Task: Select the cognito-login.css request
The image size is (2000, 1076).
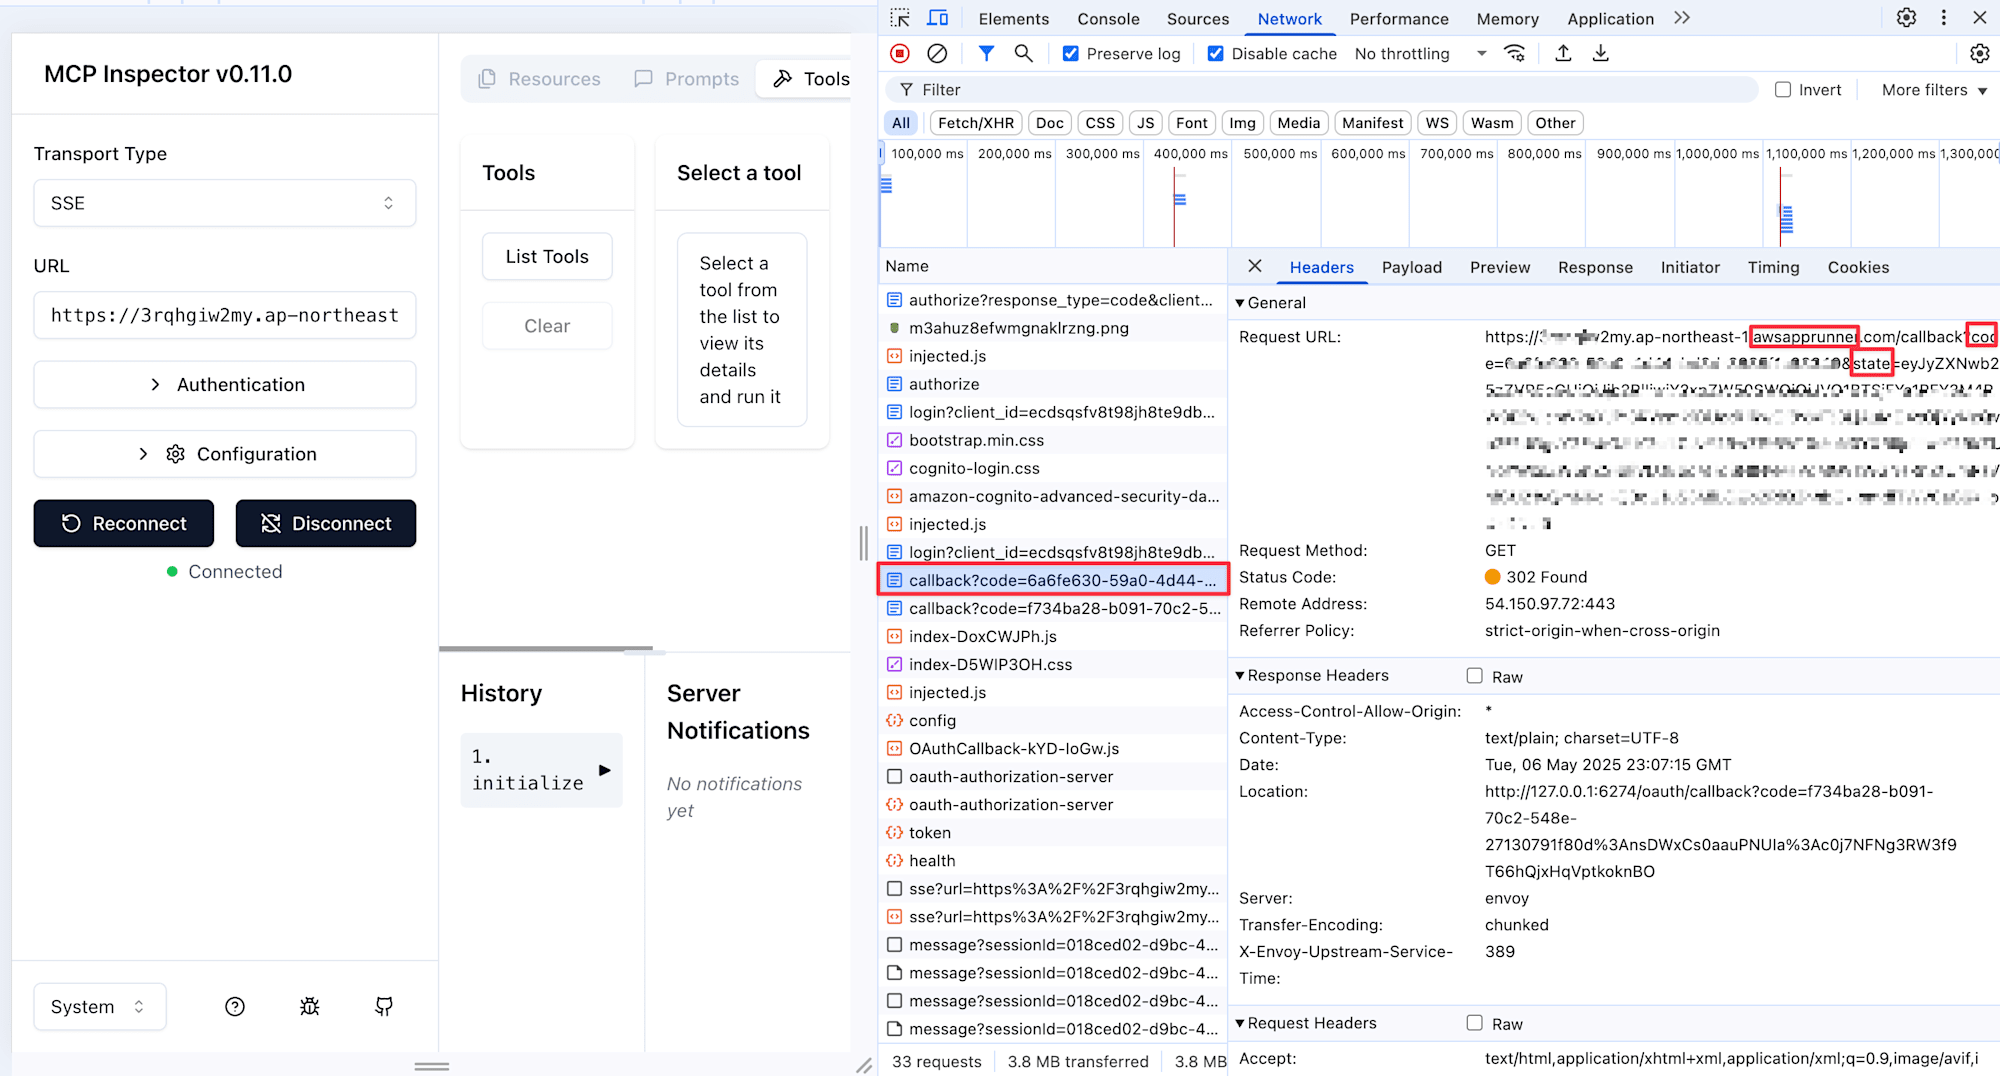Action: click(x=1053, y=468)
